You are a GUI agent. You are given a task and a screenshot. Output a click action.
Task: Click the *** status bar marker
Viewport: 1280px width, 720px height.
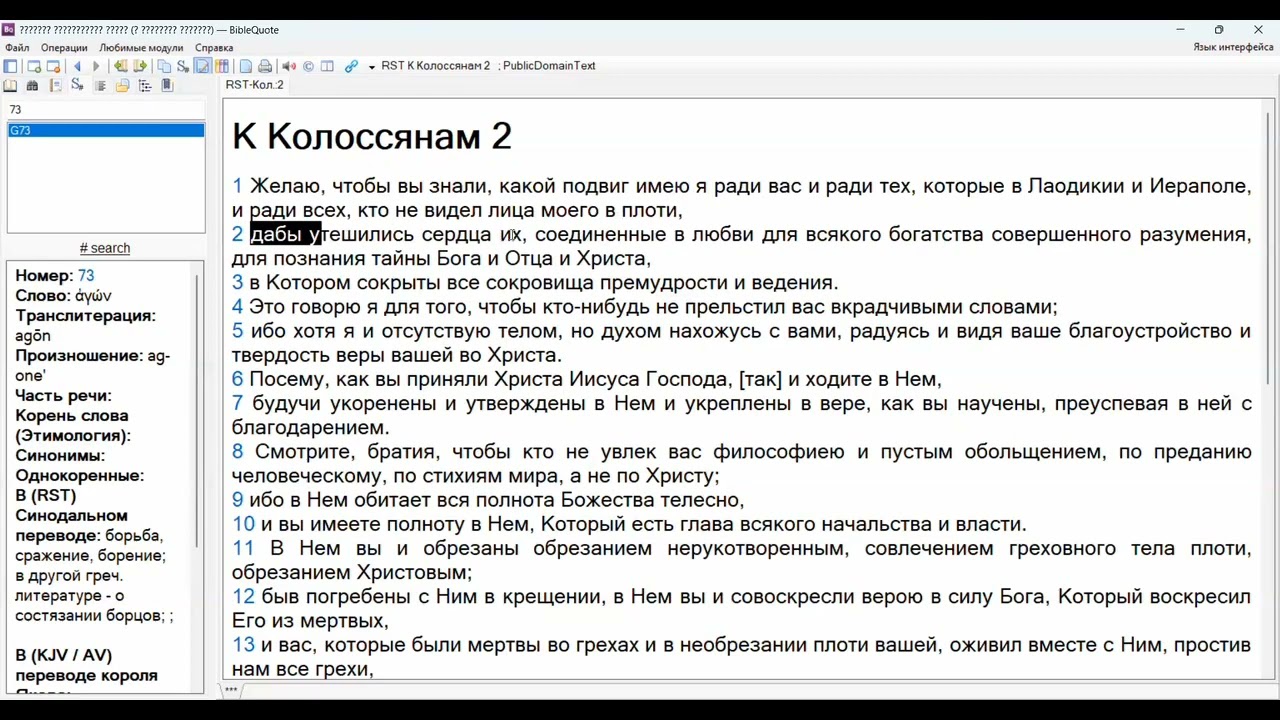(x=231, y=690)
